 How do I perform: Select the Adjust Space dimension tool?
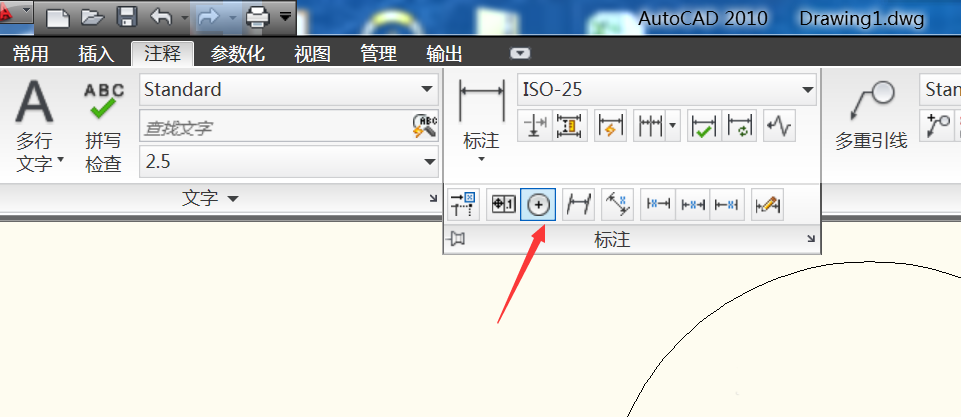pyautogui.click(x=571, y=126)
